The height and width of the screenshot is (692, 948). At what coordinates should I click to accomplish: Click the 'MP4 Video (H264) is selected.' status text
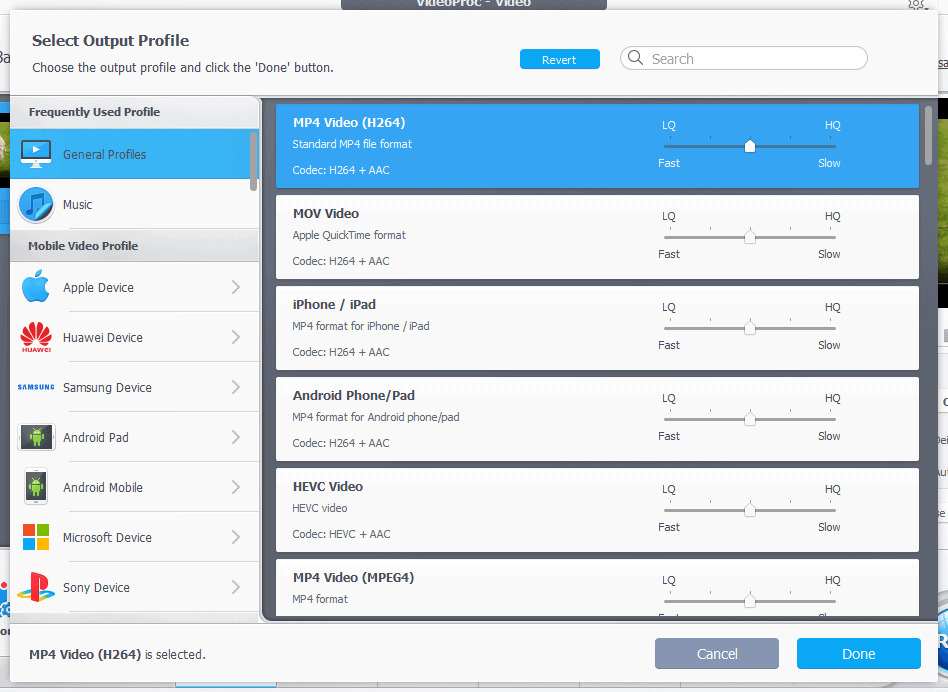pyautogui.click(x=117, y=655)
